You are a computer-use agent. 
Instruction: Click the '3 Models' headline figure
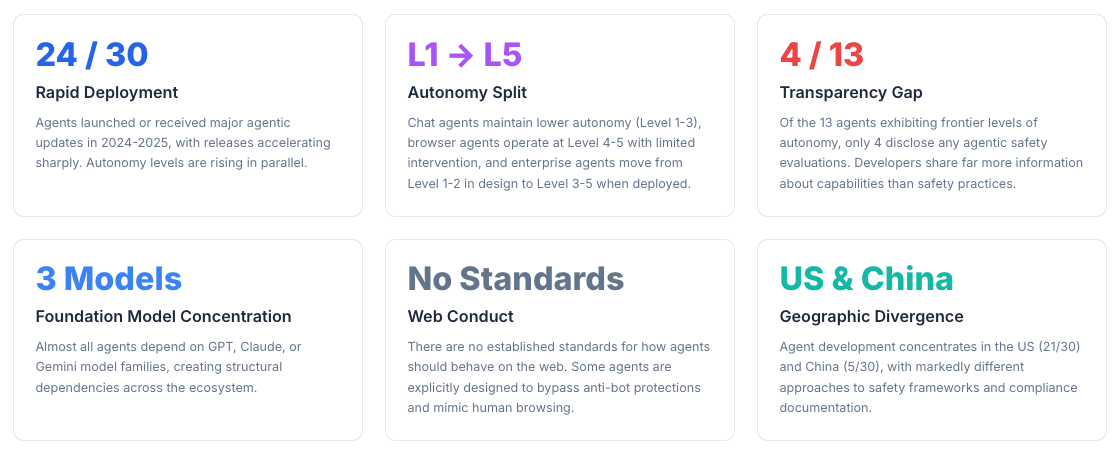click(x=109, y=278)
